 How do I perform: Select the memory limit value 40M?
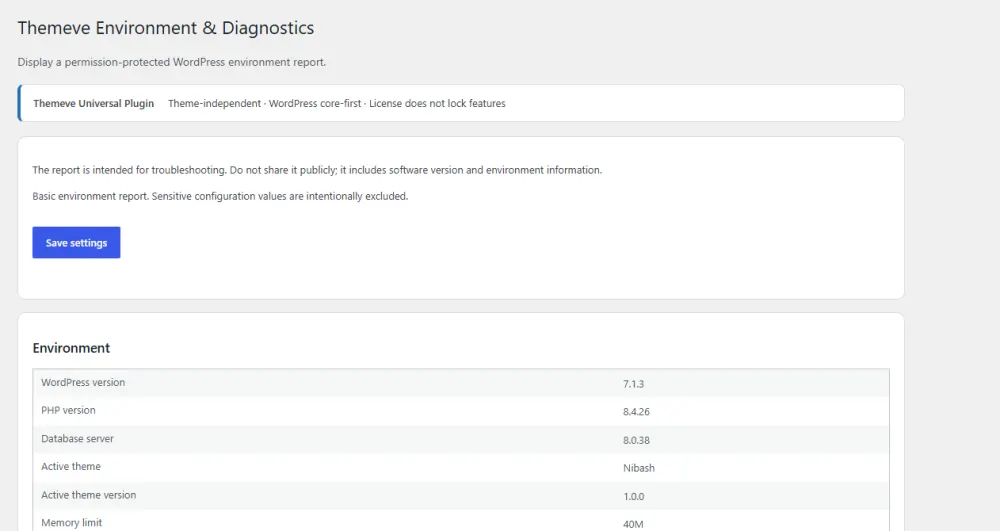point(633,524)
